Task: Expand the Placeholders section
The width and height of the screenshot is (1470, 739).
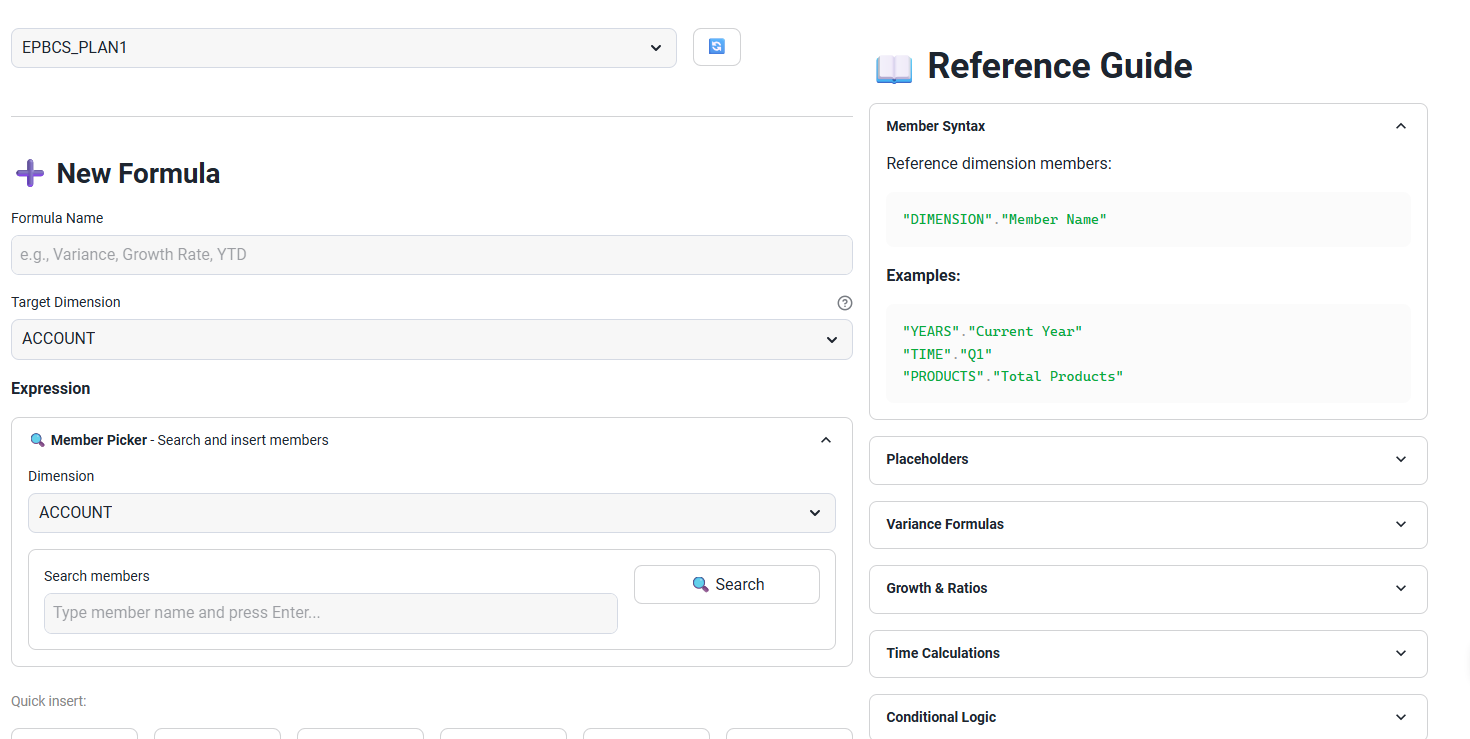Action: point(1147,460)
